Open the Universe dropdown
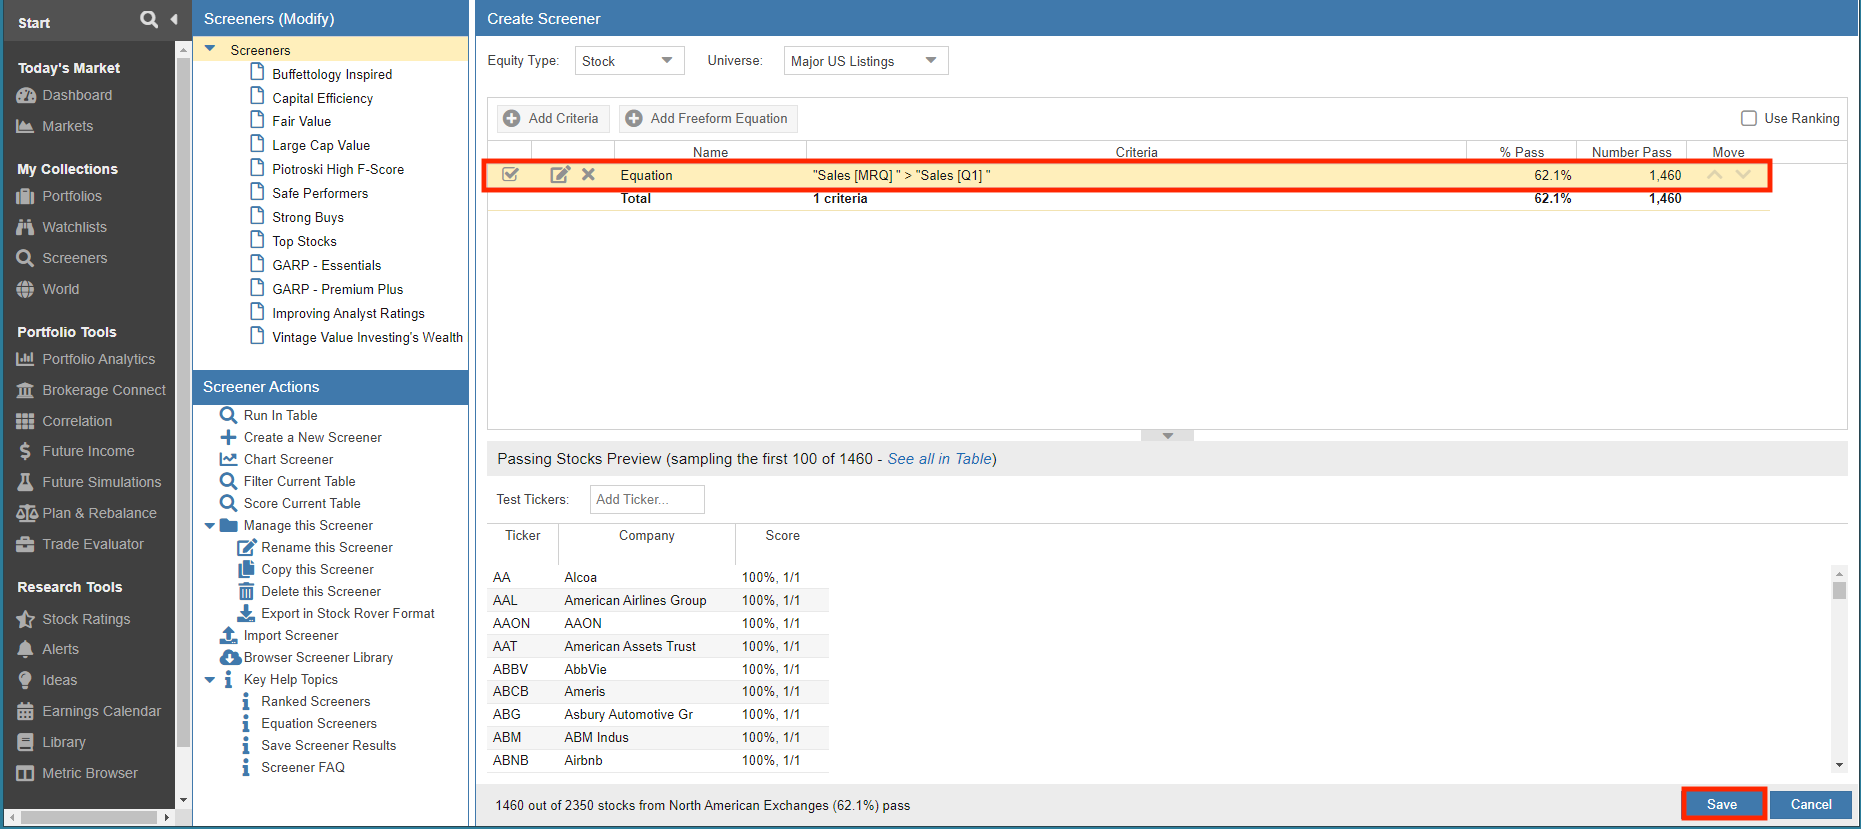The image size is (1861, 829). coord(866,61)
